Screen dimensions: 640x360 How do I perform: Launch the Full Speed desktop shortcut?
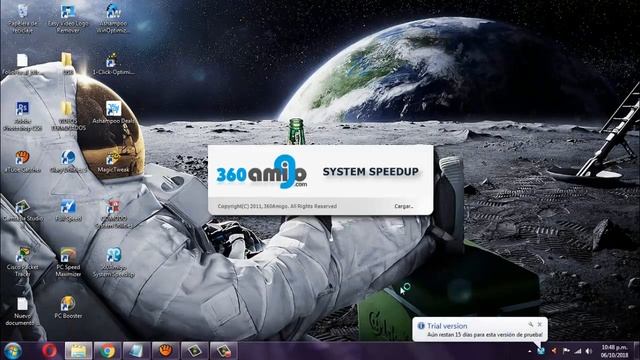tap(68, 211)
